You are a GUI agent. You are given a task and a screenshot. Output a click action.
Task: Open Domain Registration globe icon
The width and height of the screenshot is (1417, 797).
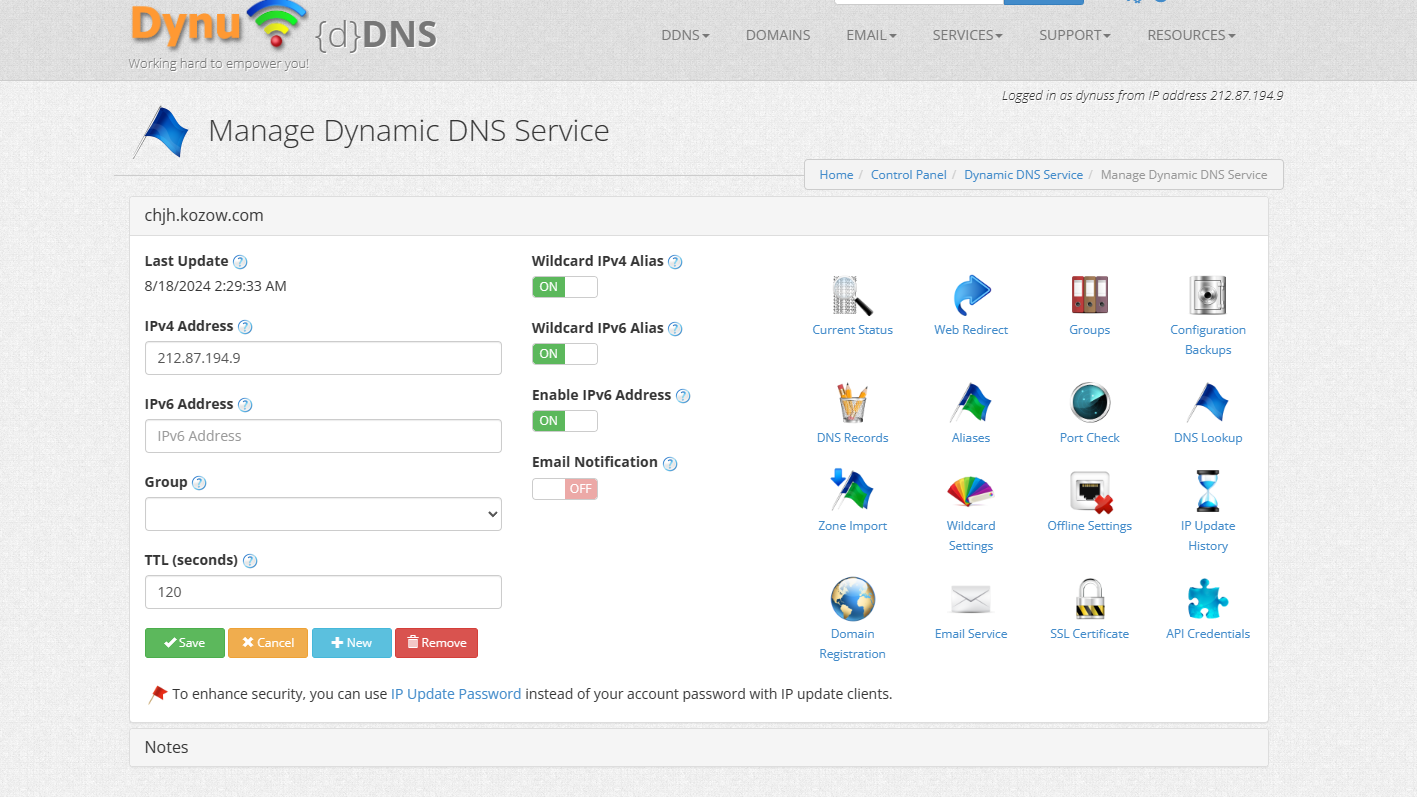(x=852, y=599)
